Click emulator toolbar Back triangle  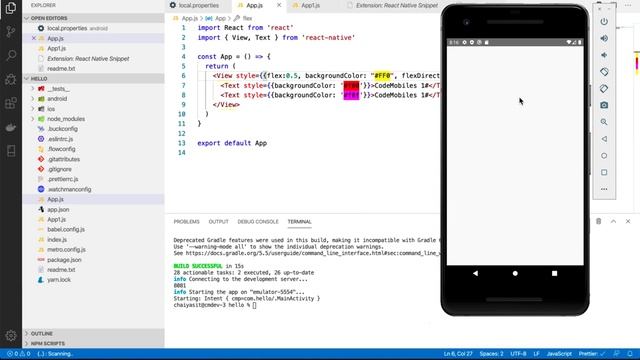tap(604, 139)
